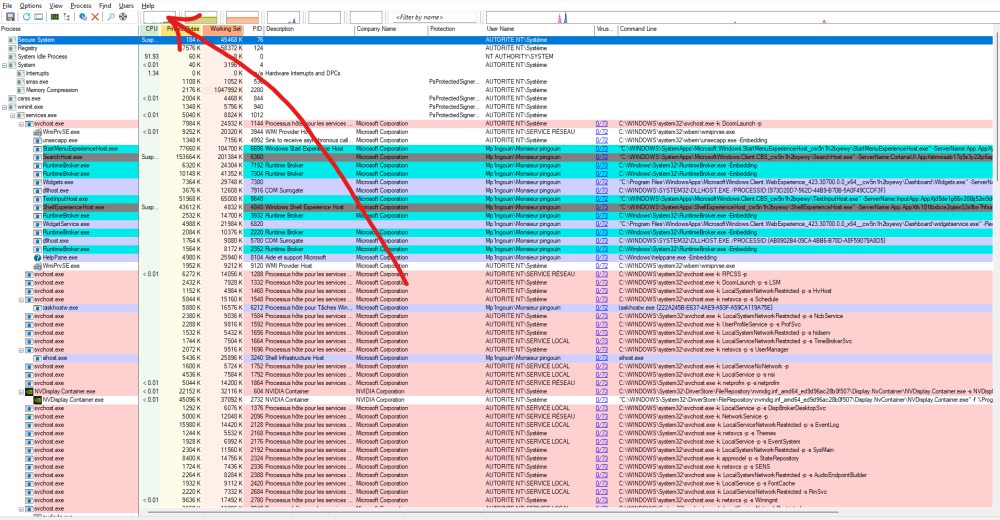Open the Options menu
This screenshot has width=1000, height=520.
coord(31,6)
